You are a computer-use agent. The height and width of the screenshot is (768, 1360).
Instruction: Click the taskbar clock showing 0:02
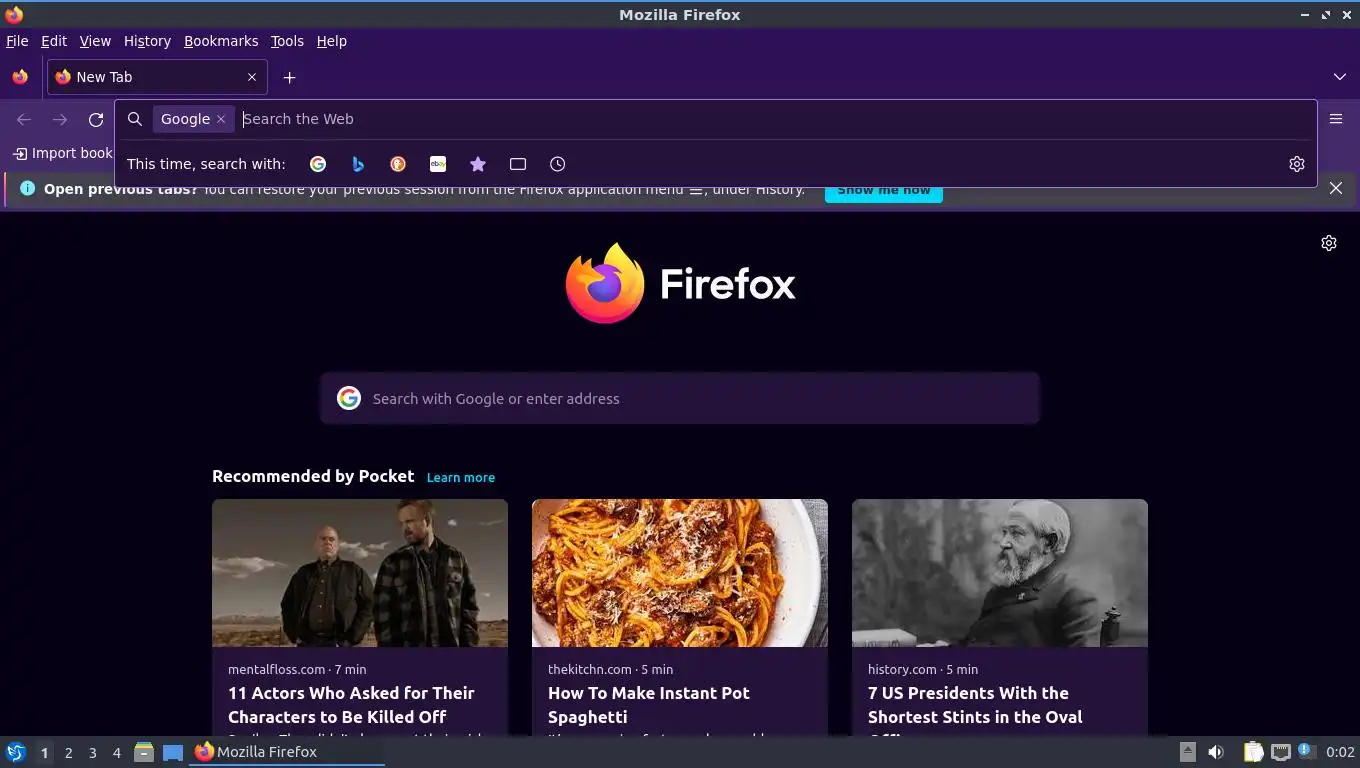(1340, 752)
